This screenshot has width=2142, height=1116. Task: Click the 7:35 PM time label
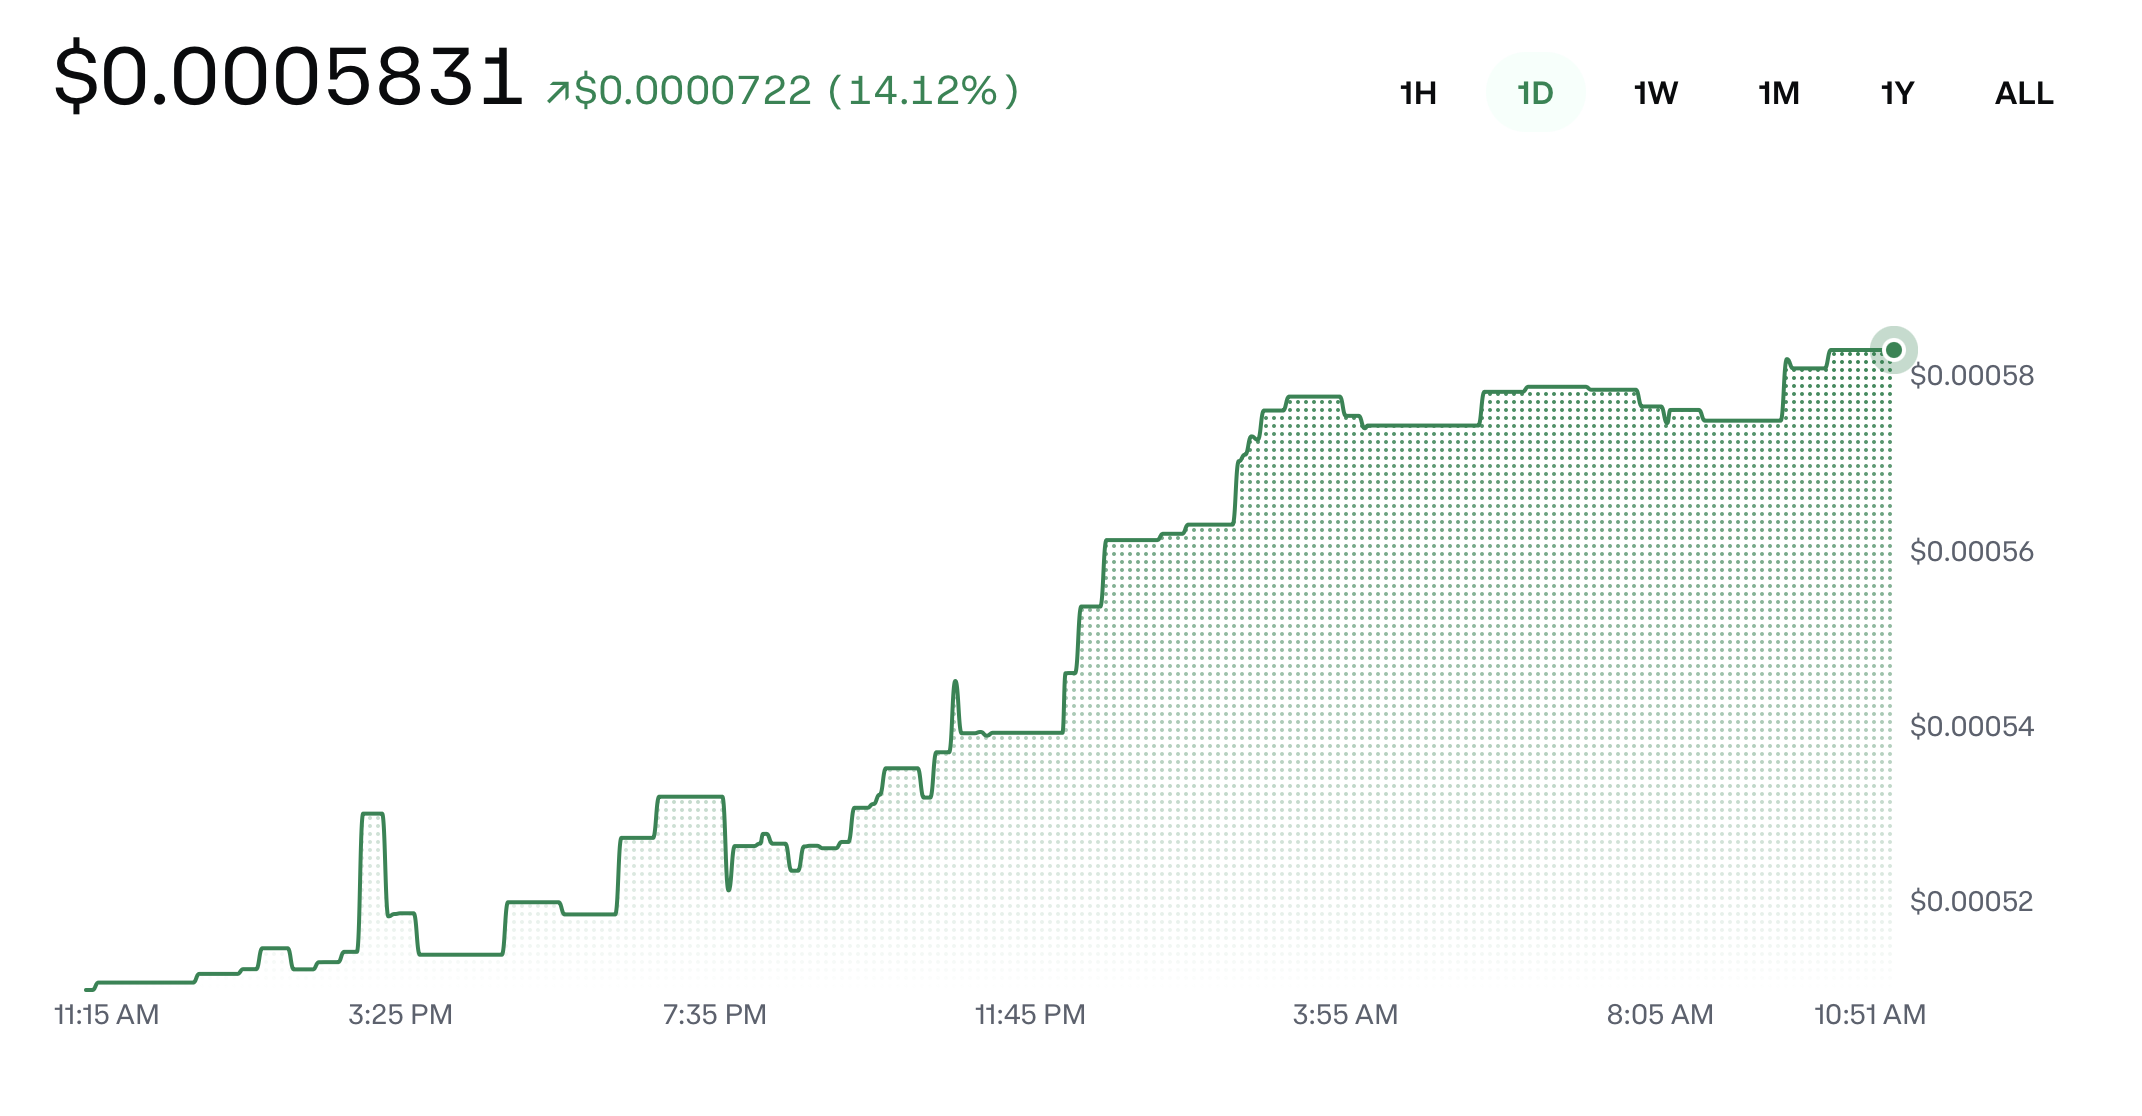(x=715, y=1015)
